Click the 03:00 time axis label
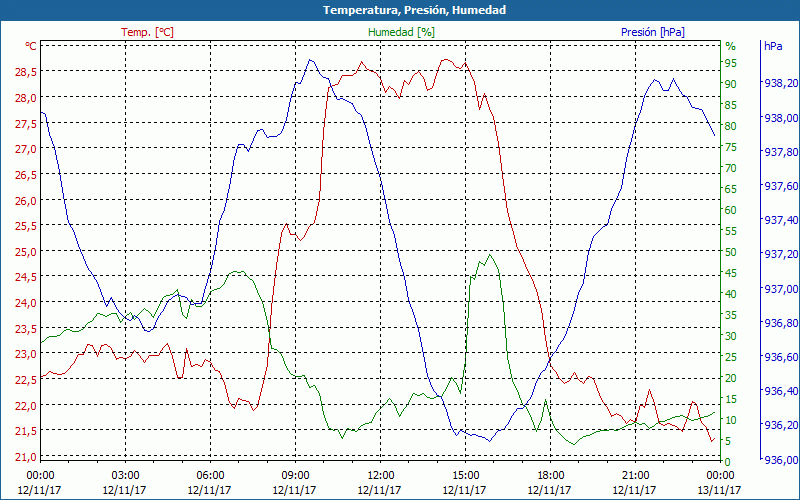Viewport: 800px width, 500px height. click(125, 475)
